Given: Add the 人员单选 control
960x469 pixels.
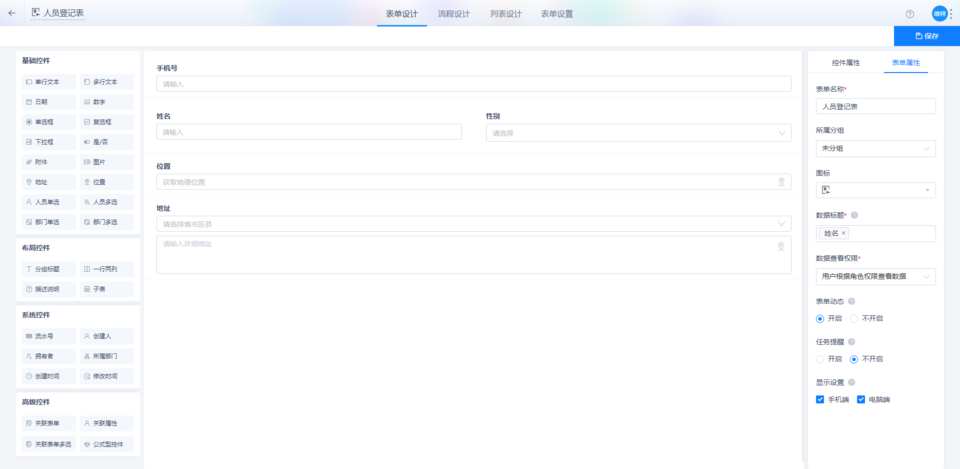Looking at the screenshot, I should coord(48,202).
